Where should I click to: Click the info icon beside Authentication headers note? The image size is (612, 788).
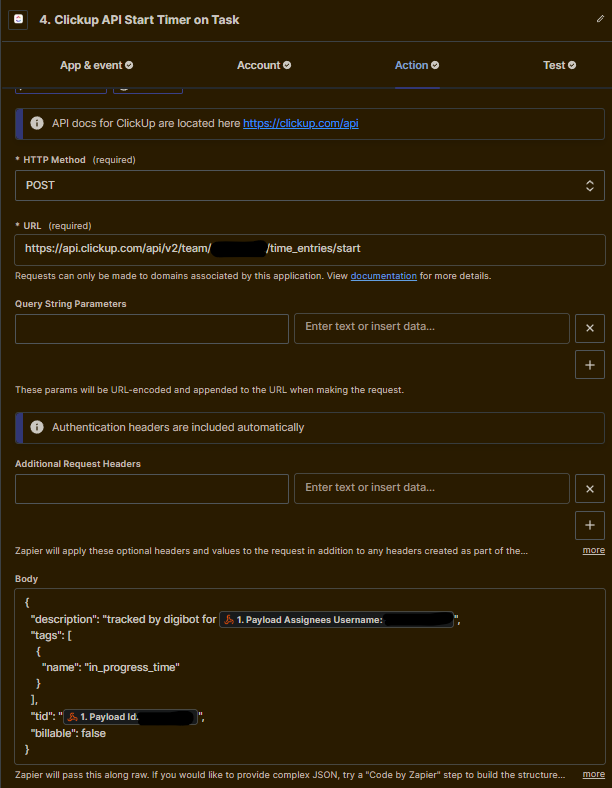[x=37, y=427]
